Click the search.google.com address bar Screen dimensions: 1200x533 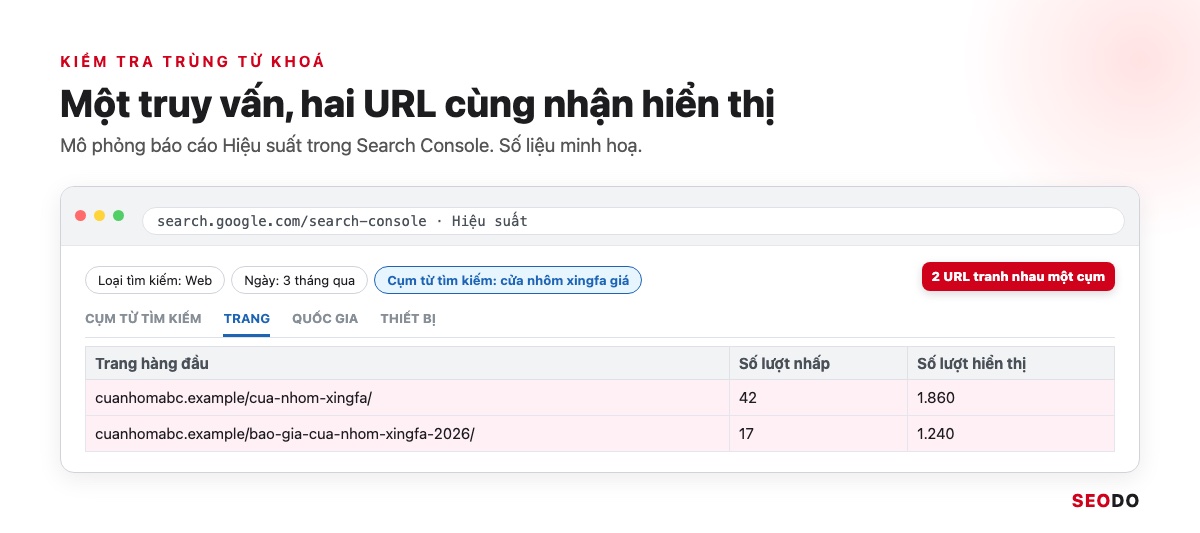pos(633,221)
